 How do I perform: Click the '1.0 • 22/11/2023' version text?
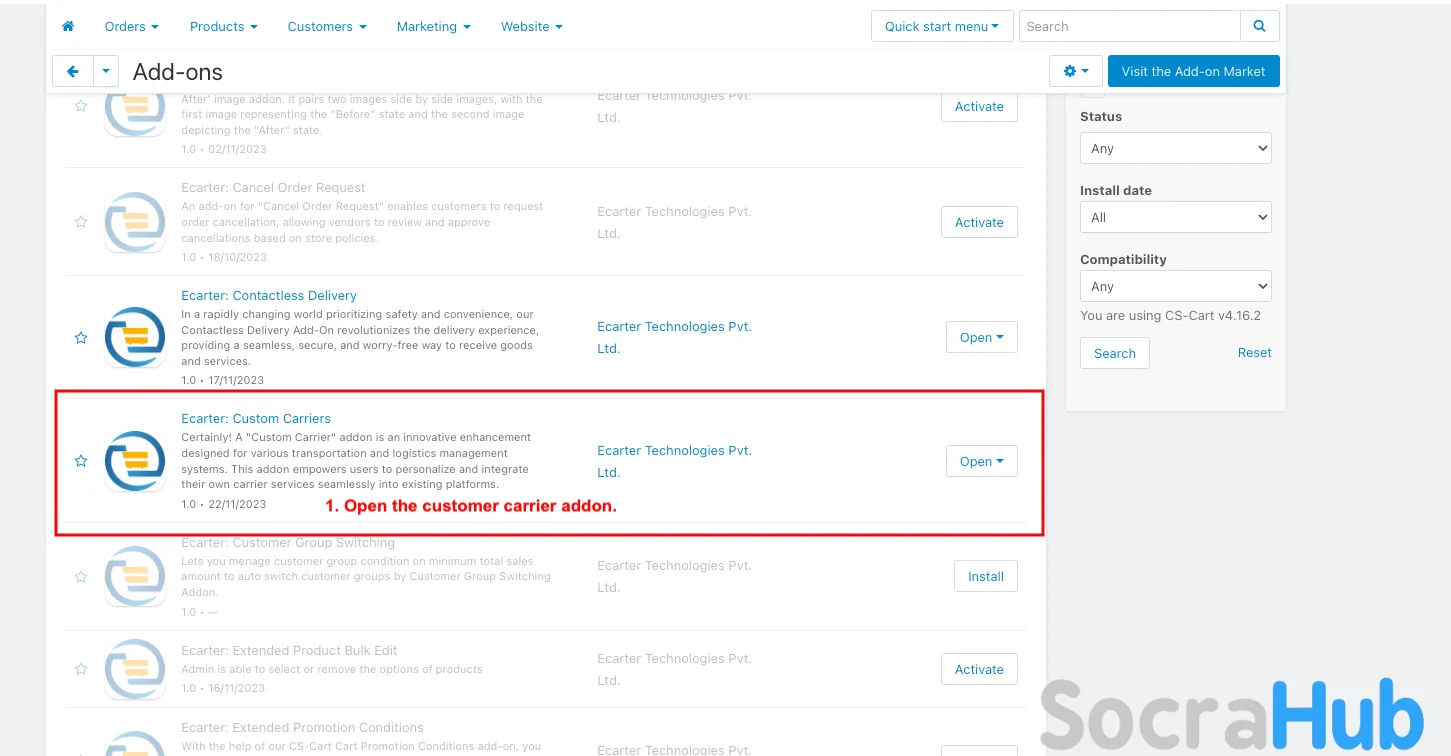(x=224, y=504)
